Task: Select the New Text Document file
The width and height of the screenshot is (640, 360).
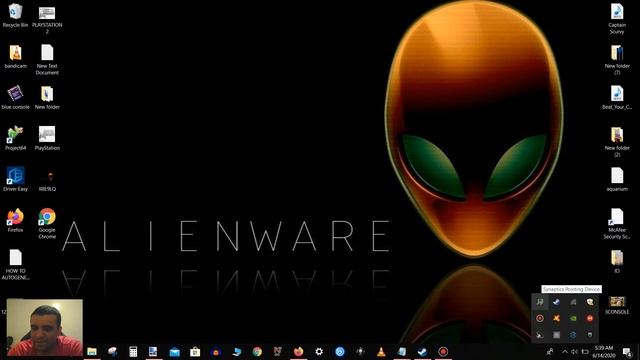Action: point(47,60)
